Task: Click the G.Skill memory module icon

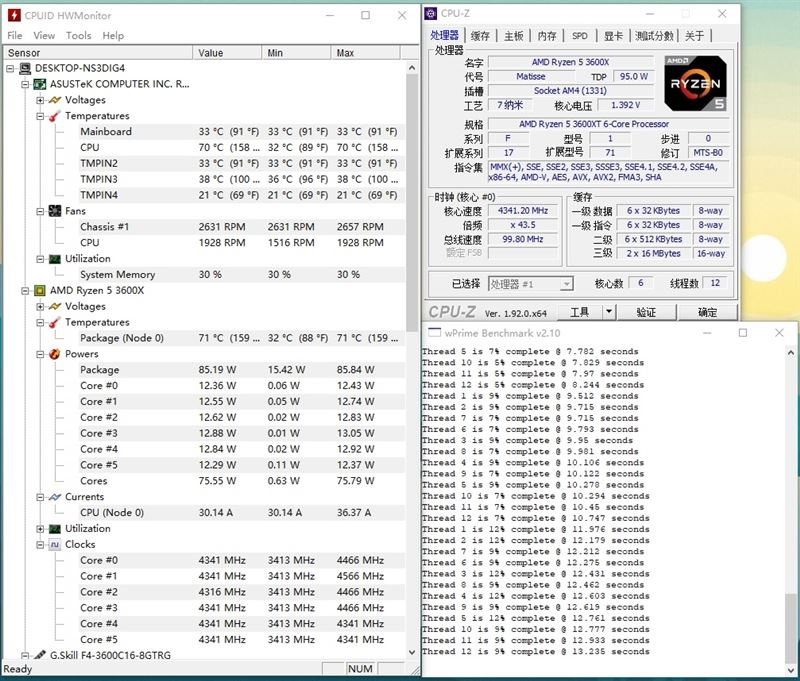Action: coord(39,655)
